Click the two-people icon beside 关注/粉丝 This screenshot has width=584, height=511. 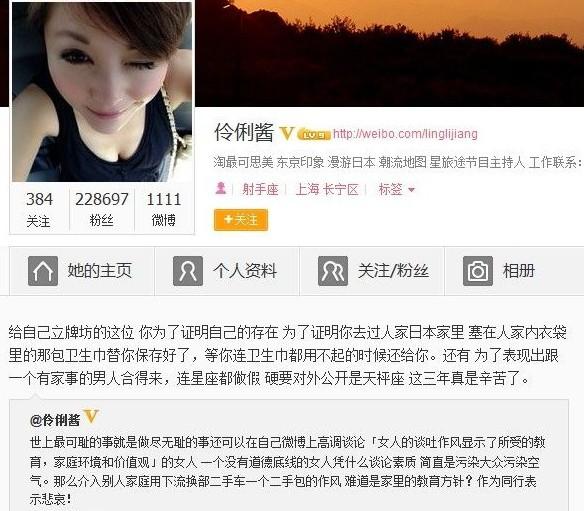tap(333, 271)
